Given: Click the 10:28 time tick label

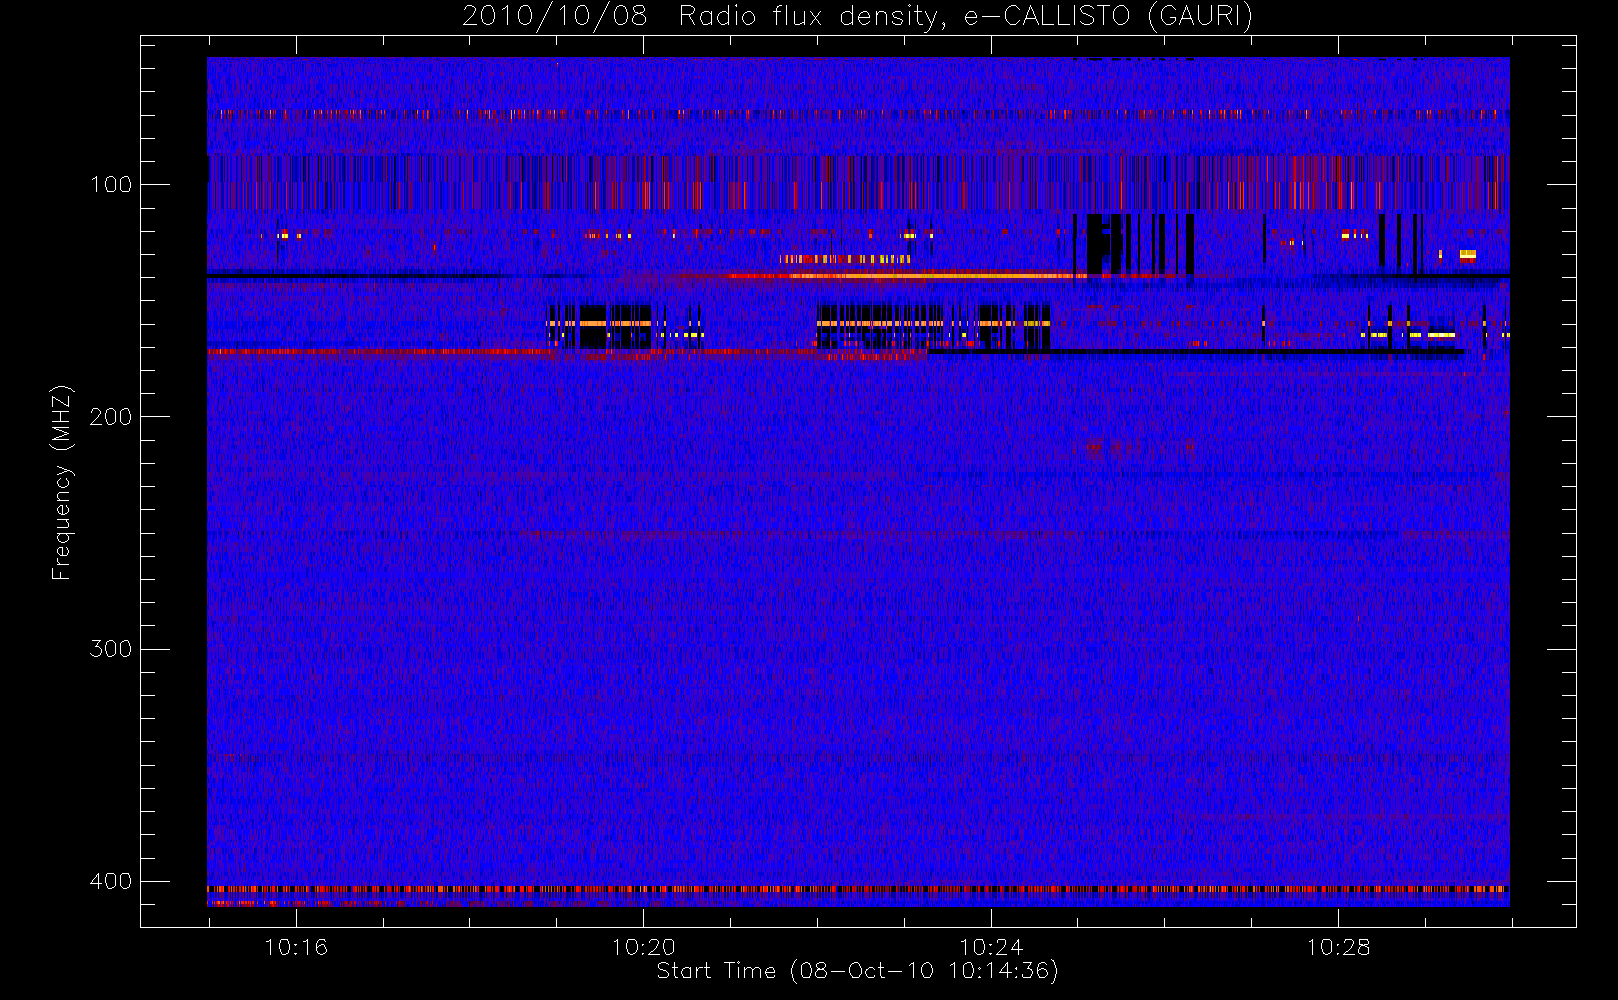Looking at the screenshot, I should [x=1338, y=947].
